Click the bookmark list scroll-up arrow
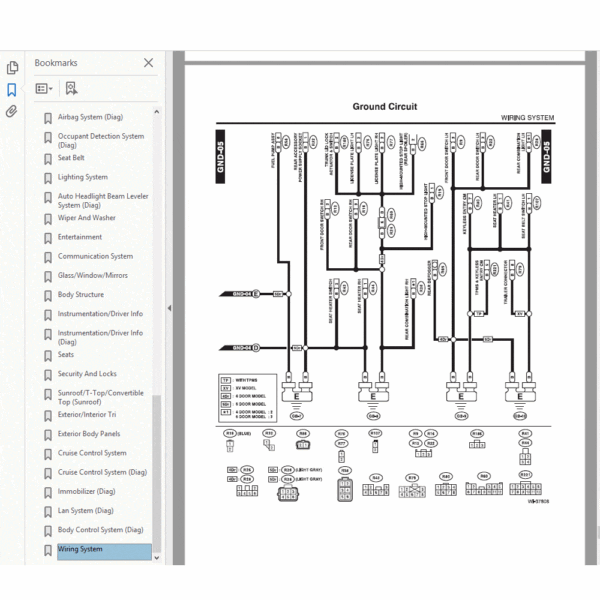The image size is (600, 600). 156,112
